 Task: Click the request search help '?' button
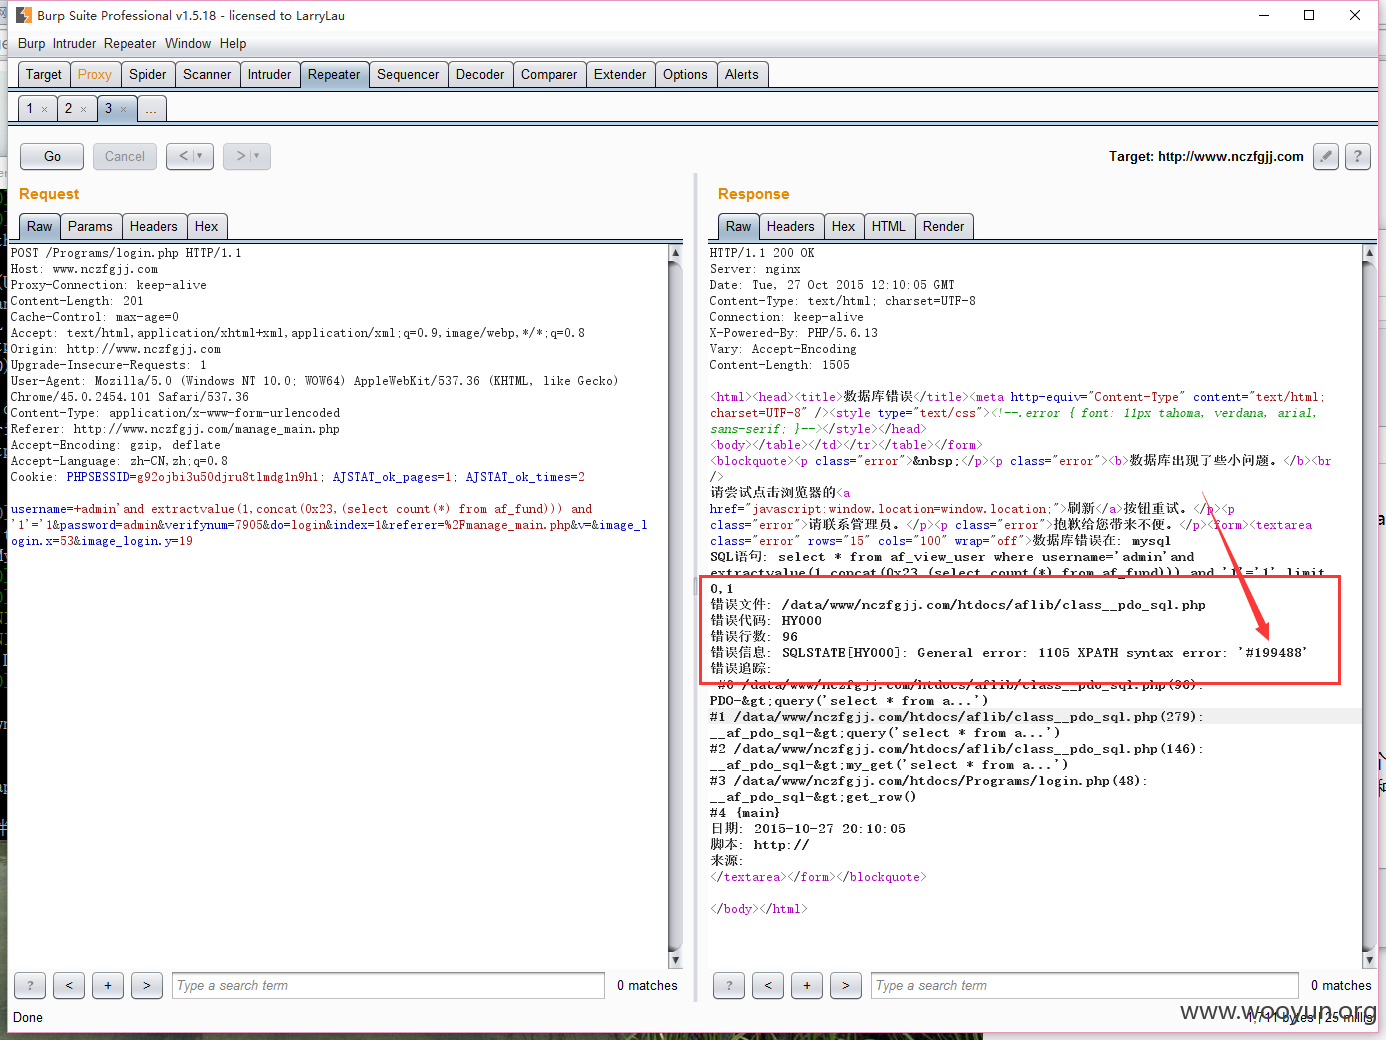coord(30,985)
